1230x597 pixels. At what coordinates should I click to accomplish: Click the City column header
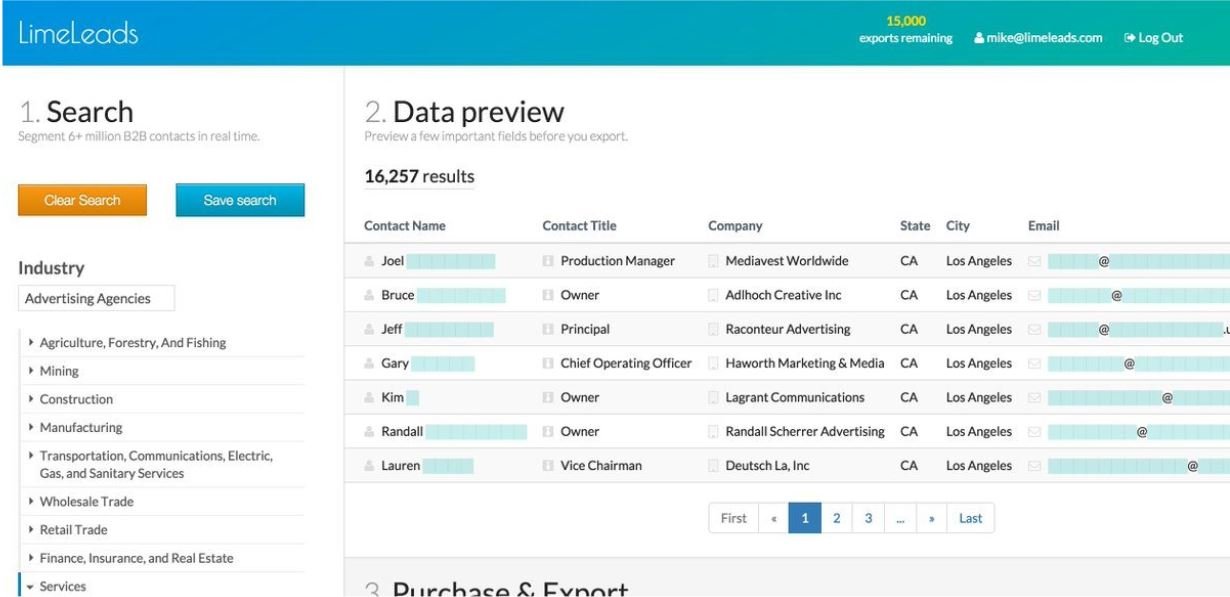click(958, 226)
